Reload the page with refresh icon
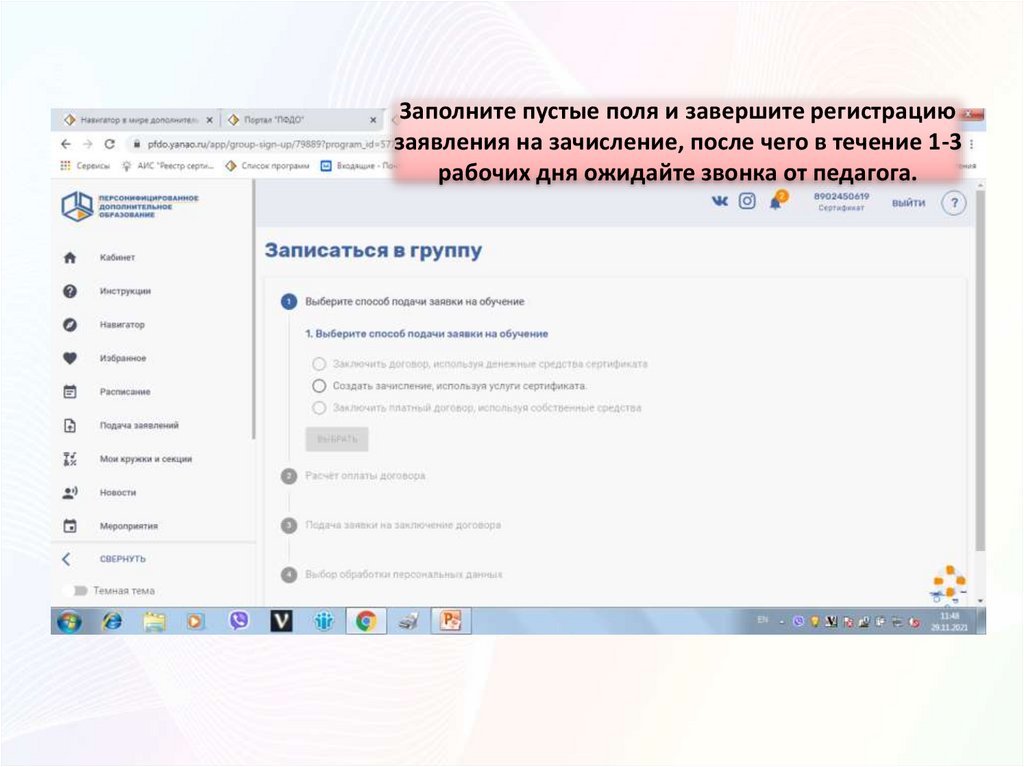Viewport: 1024px width, 767px height. [110, 144]
